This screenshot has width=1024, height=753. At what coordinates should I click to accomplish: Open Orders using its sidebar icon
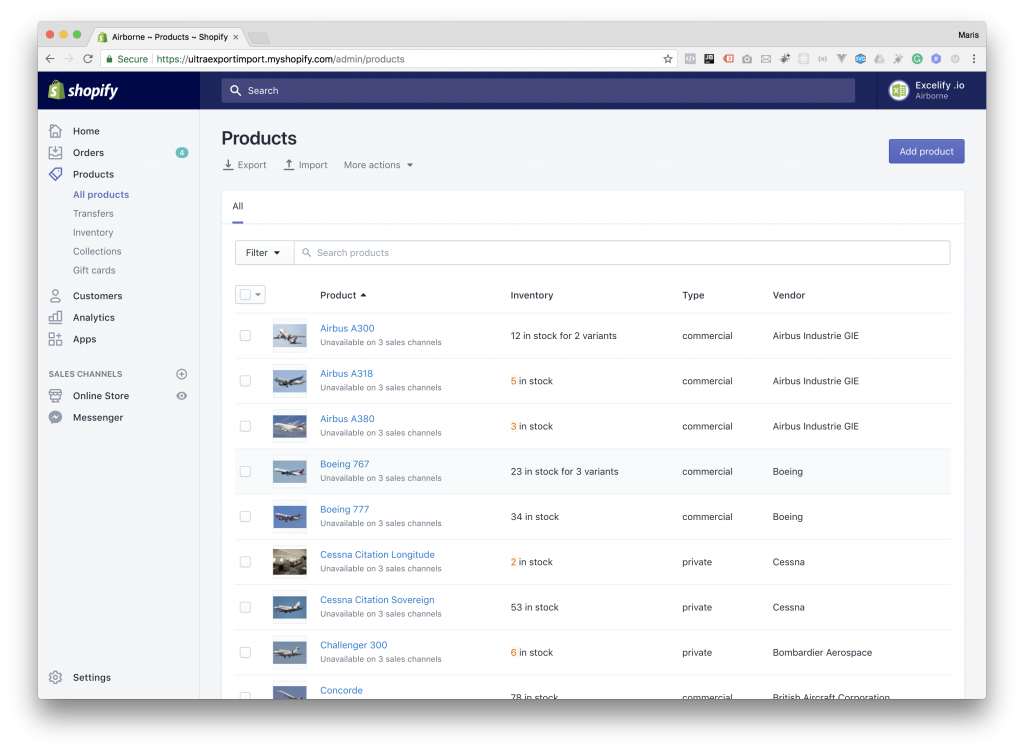56,152
